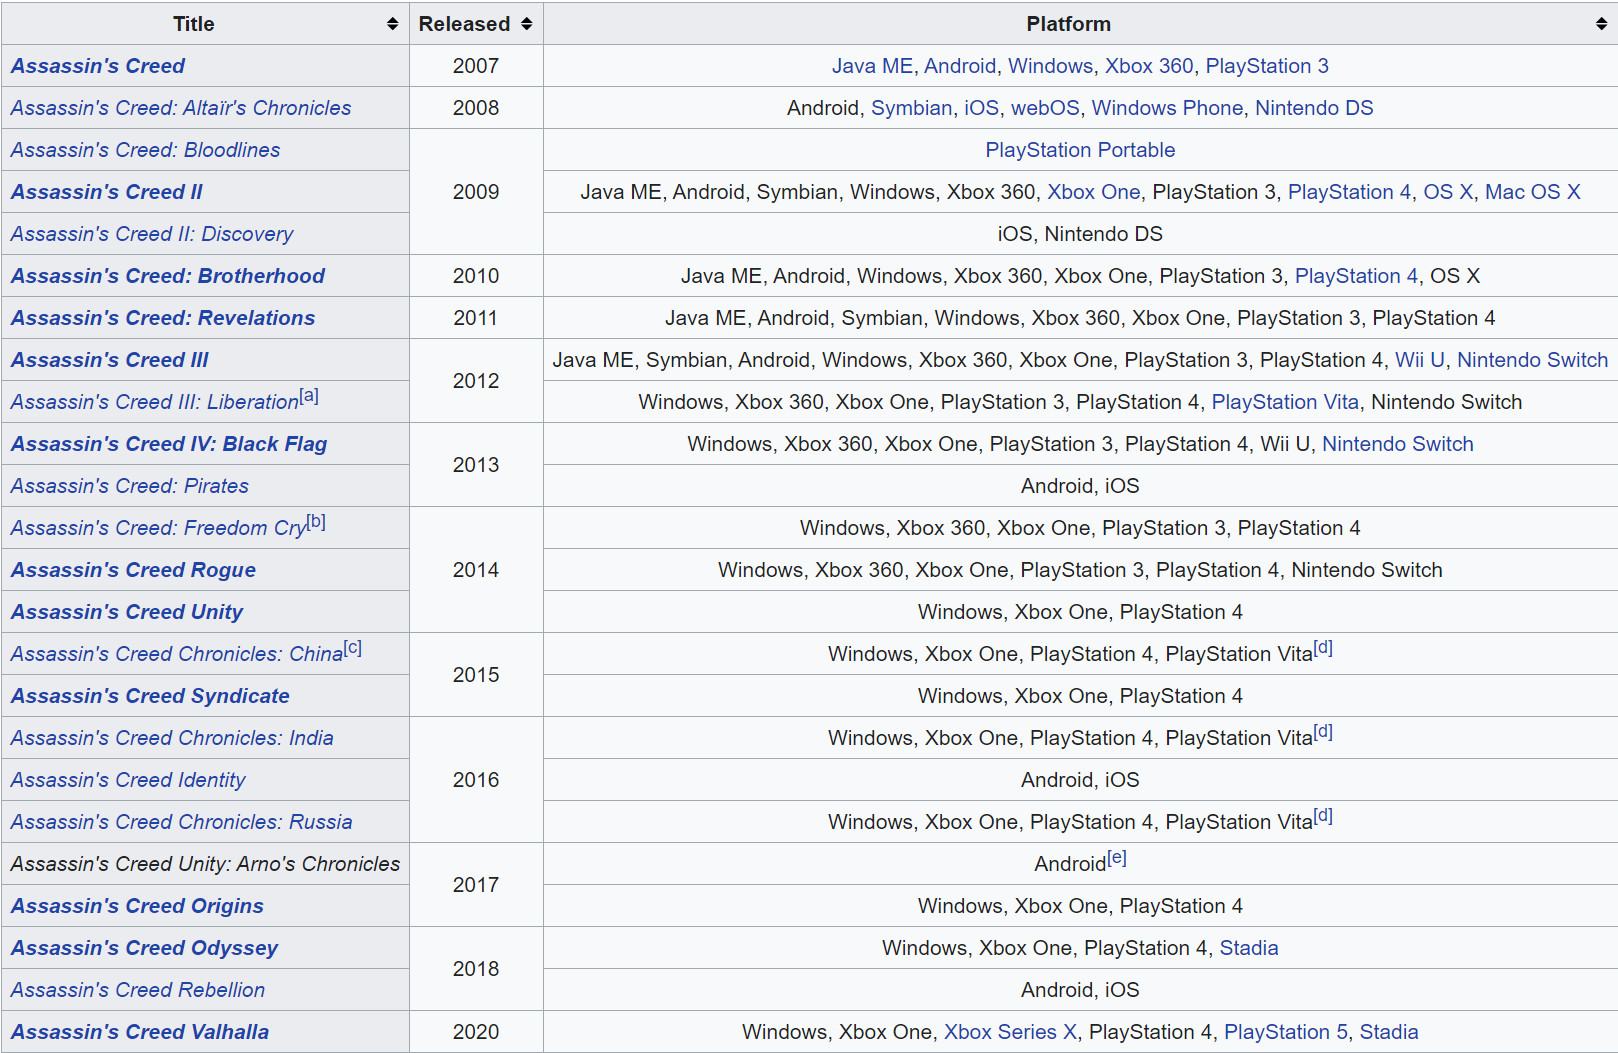Open Assassin's Creed Syndicate link
This screenshot has height=1053, width=1618.
[150, 696]
